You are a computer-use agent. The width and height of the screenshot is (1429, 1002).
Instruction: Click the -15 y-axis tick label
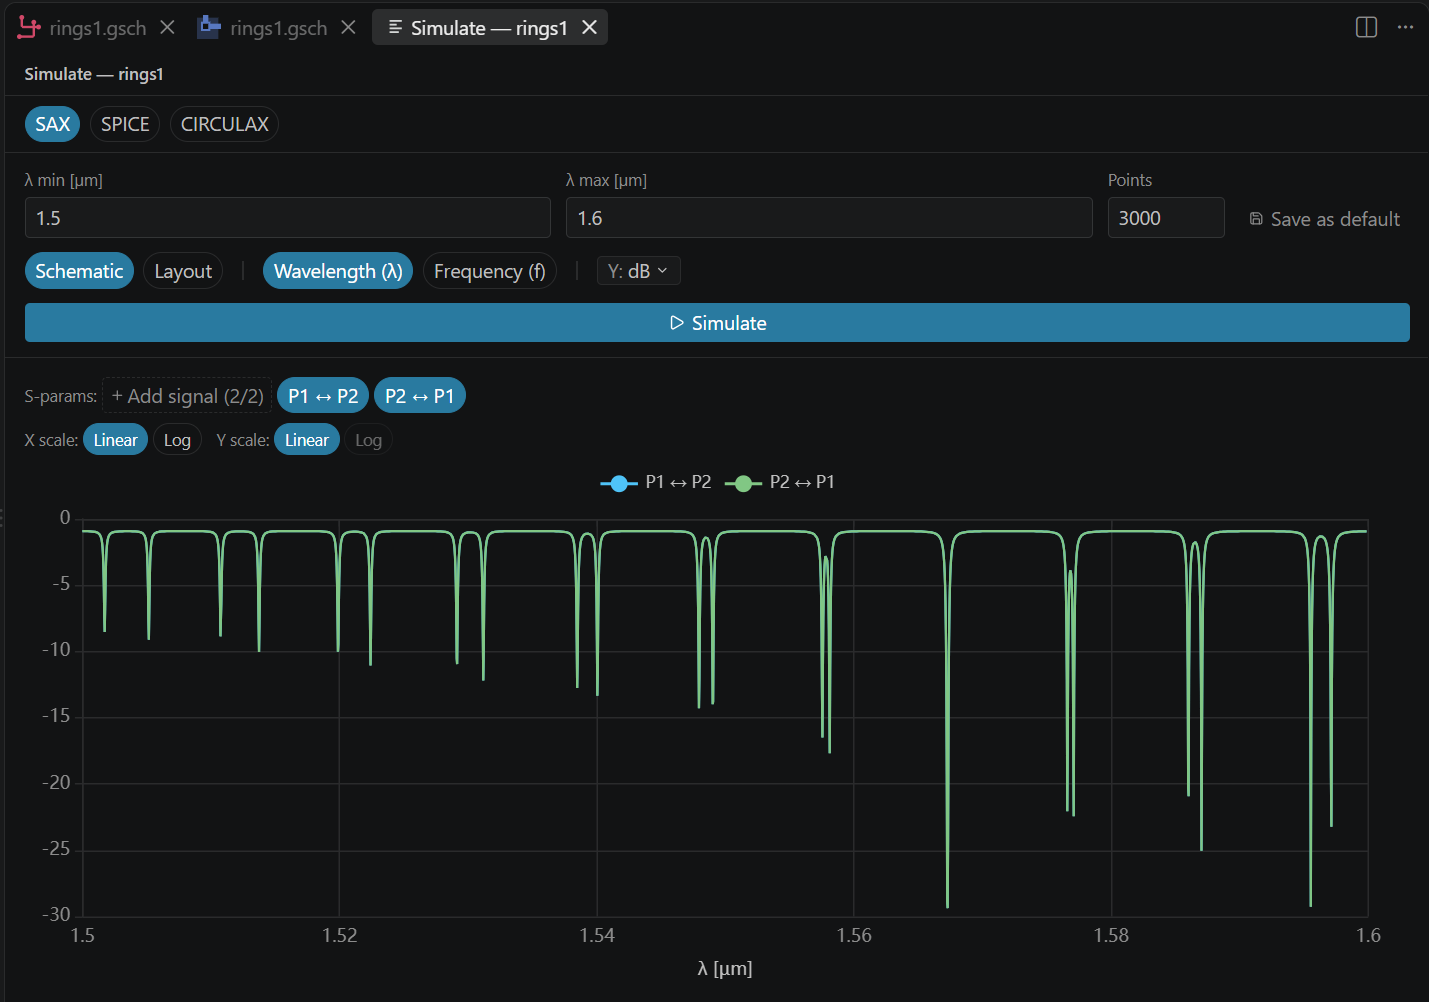tap(57, 715)
